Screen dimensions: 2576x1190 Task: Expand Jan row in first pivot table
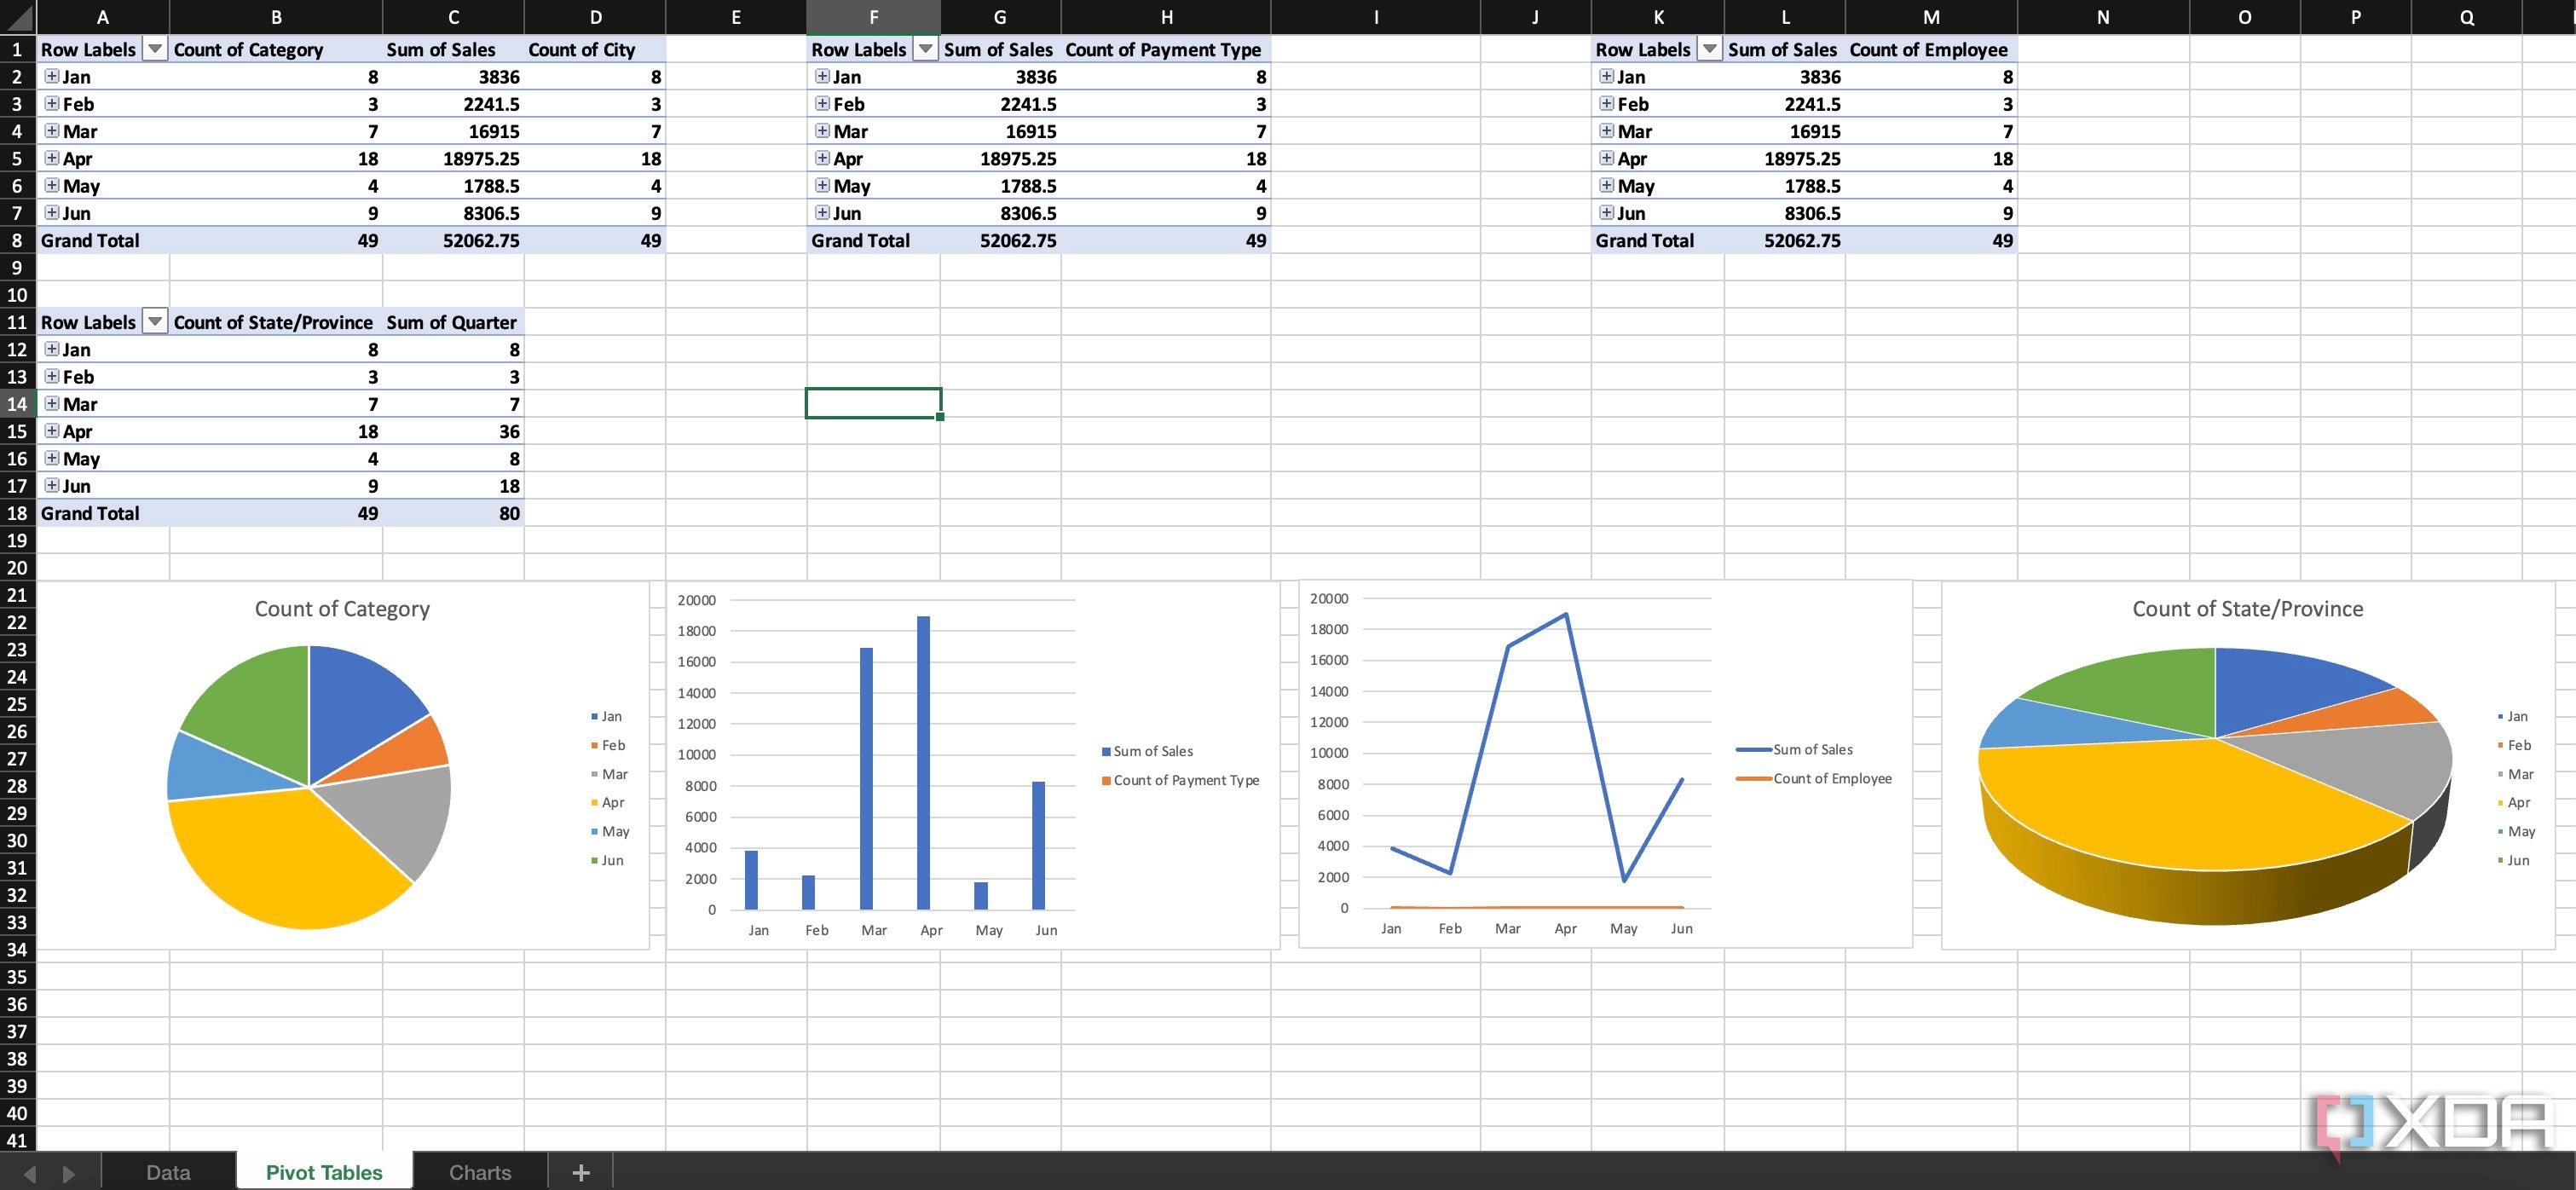52,76
